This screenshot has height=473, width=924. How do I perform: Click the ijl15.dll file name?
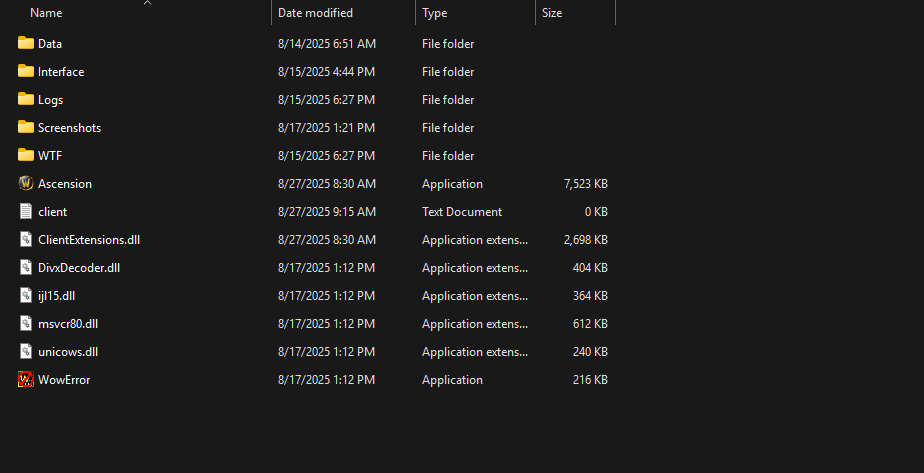(x=58, y=296)
